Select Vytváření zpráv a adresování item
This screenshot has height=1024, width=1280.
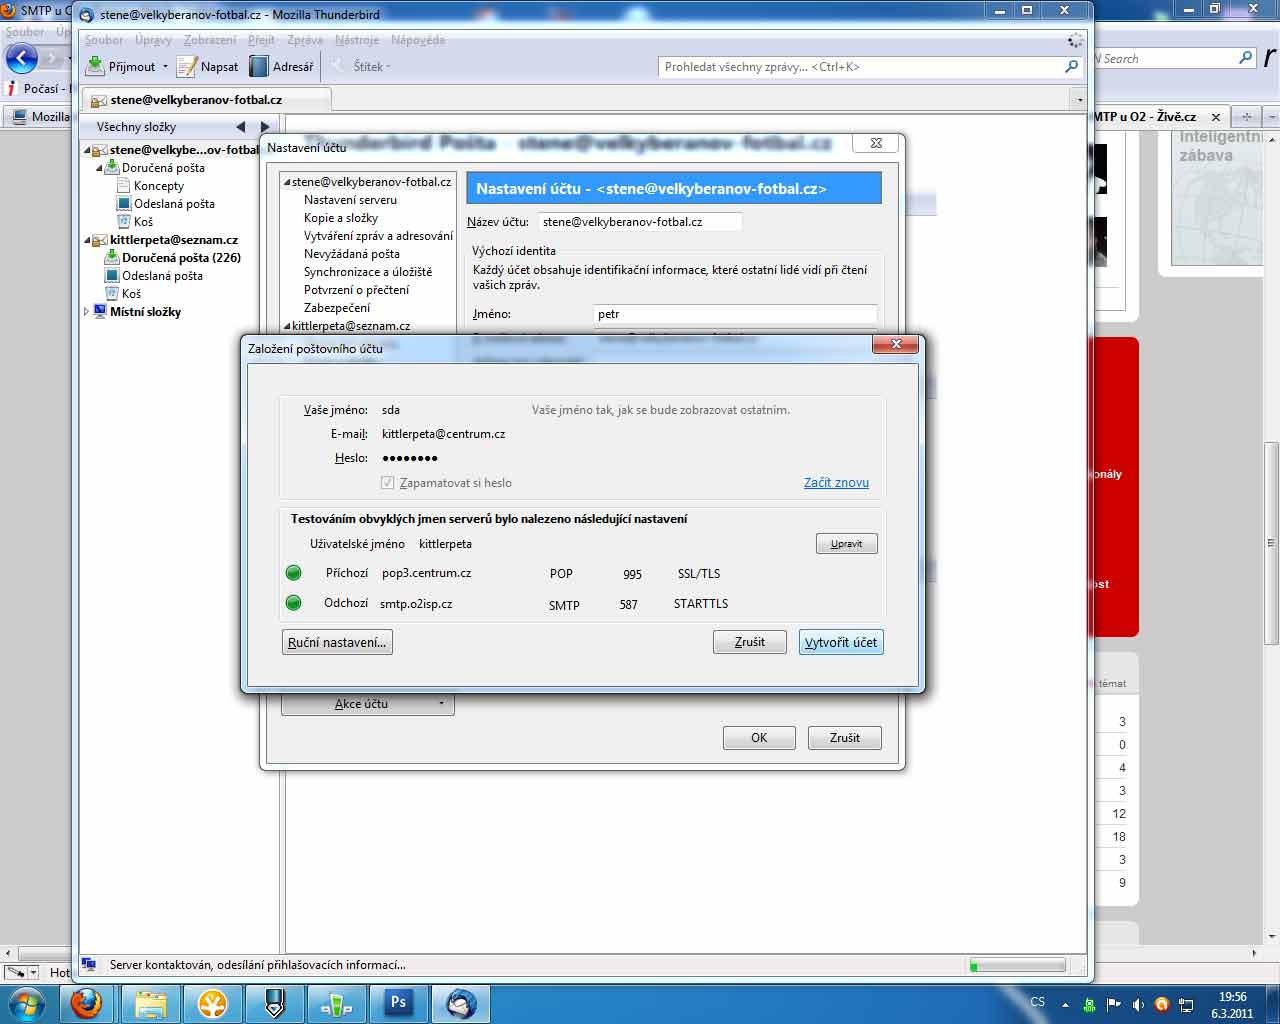click(x=378, y=236)
